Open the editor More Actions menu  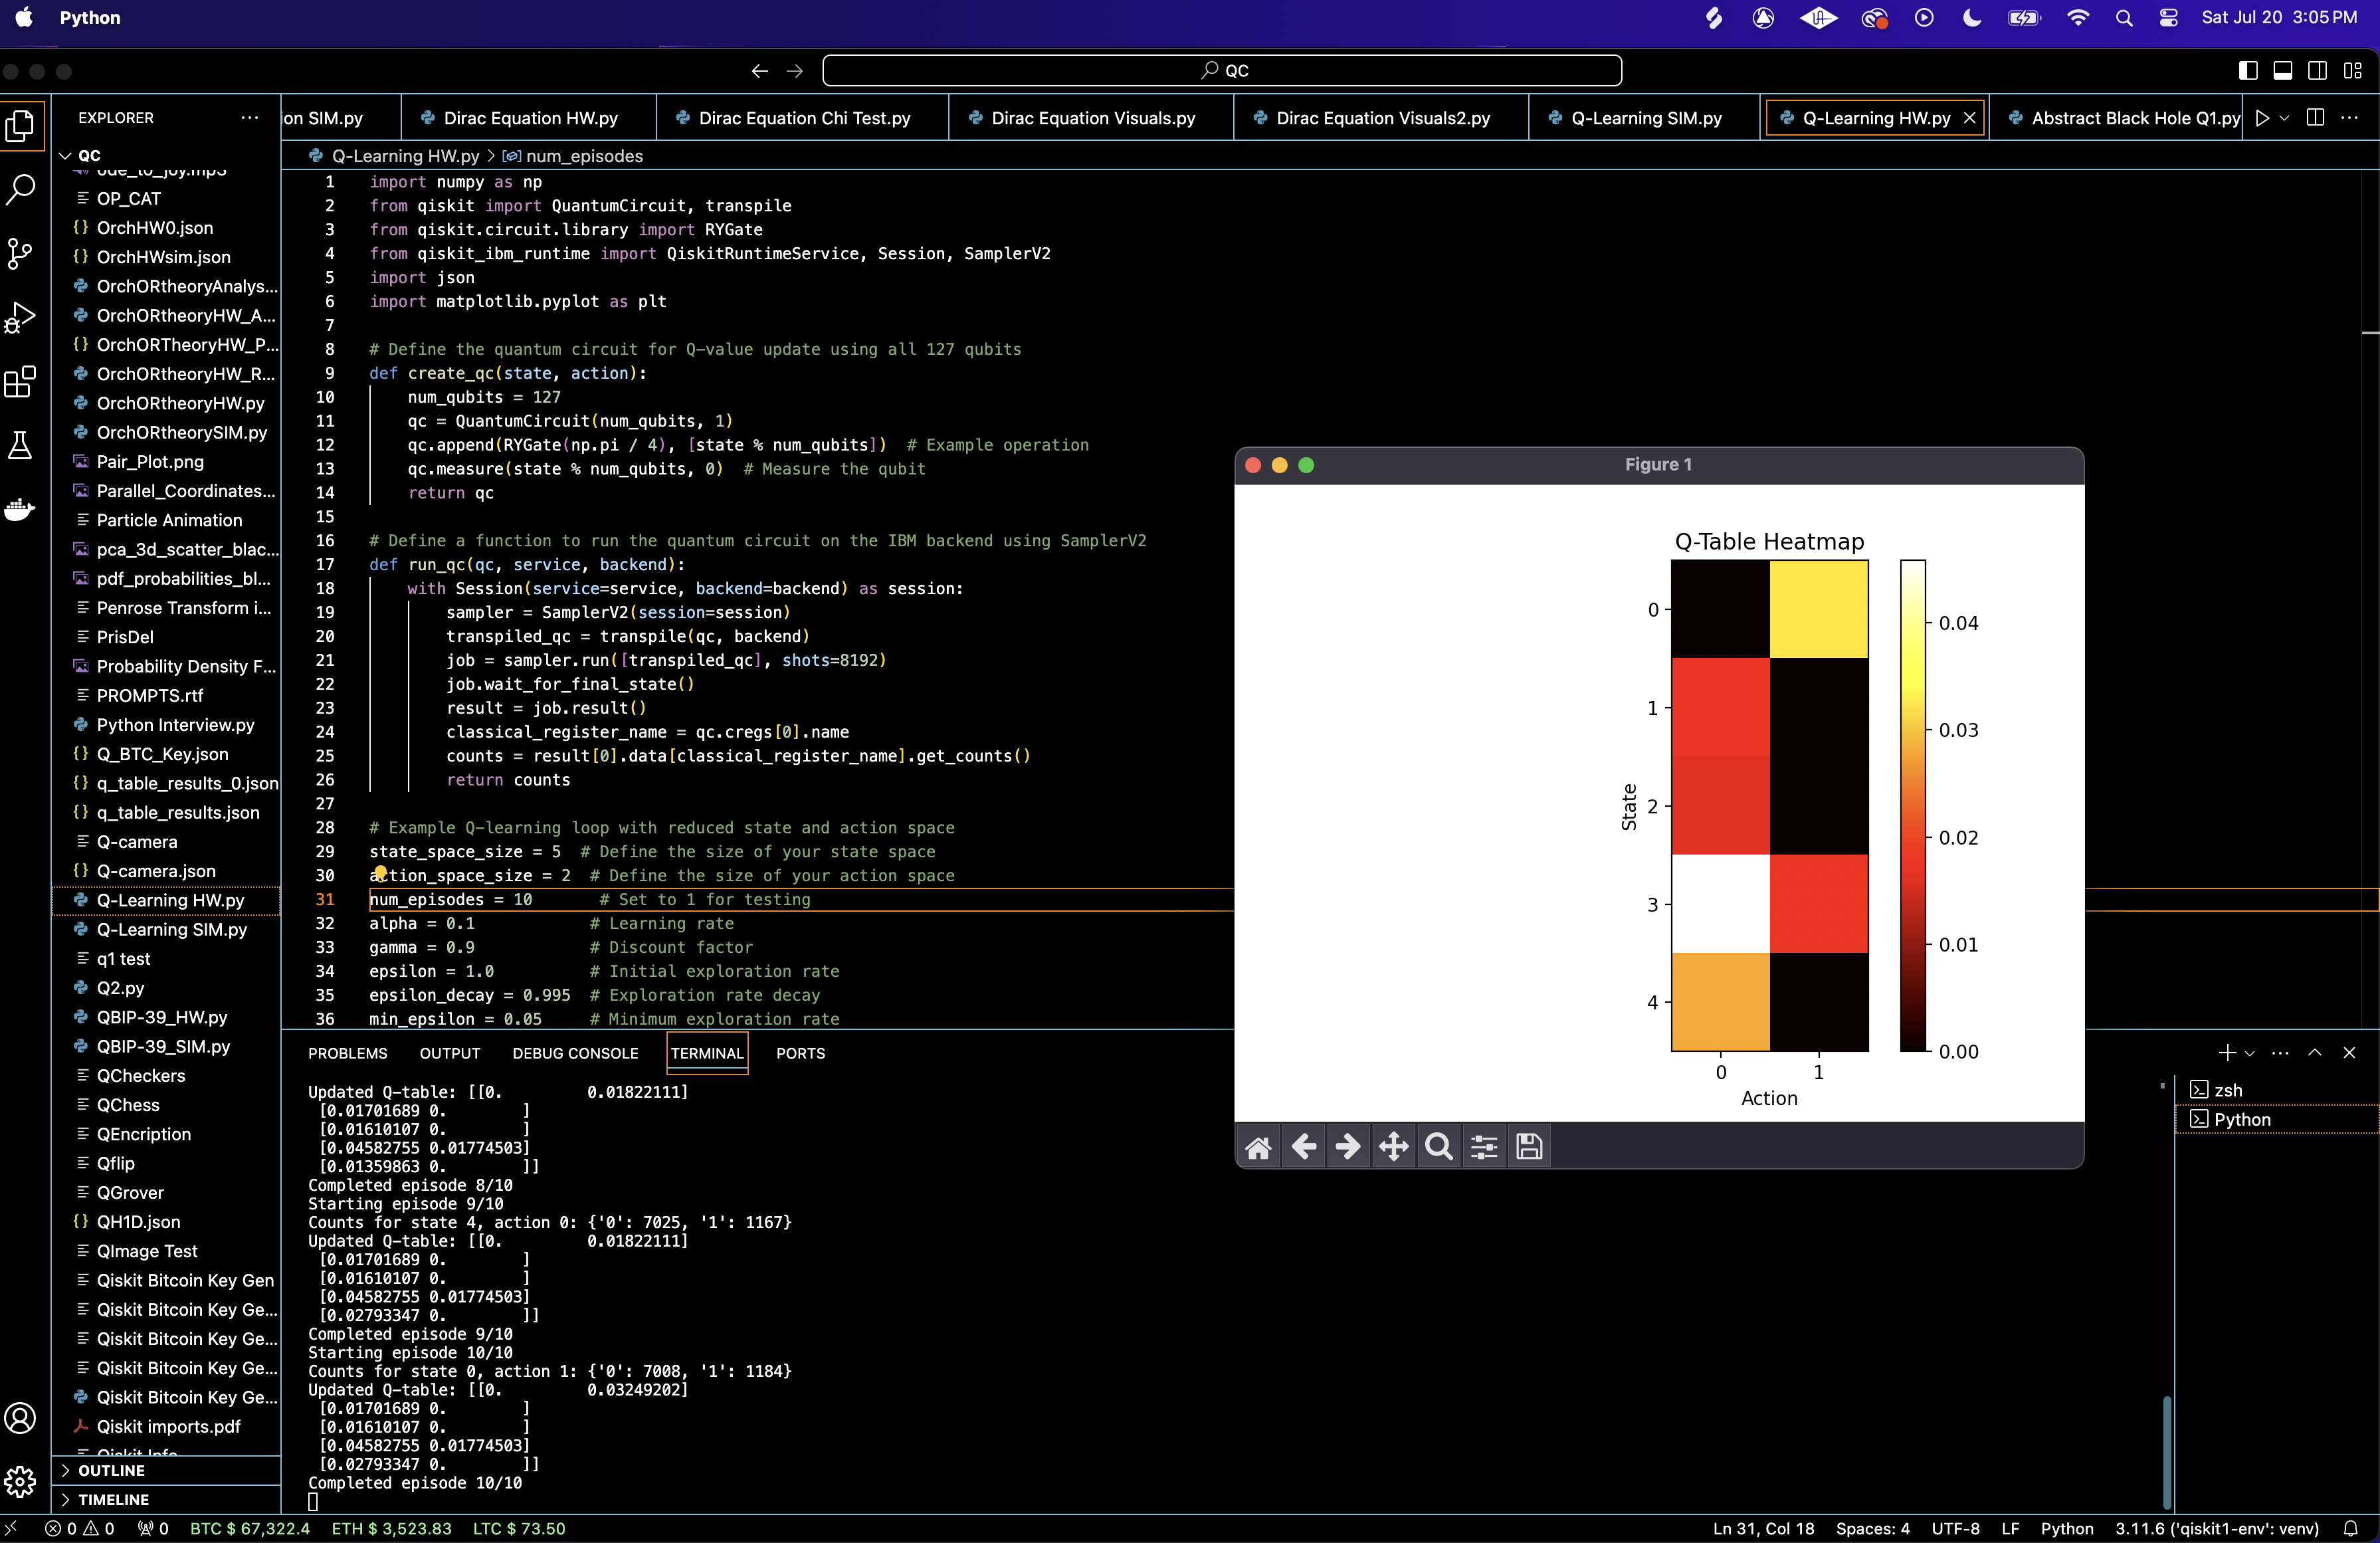coord(2350,118)
